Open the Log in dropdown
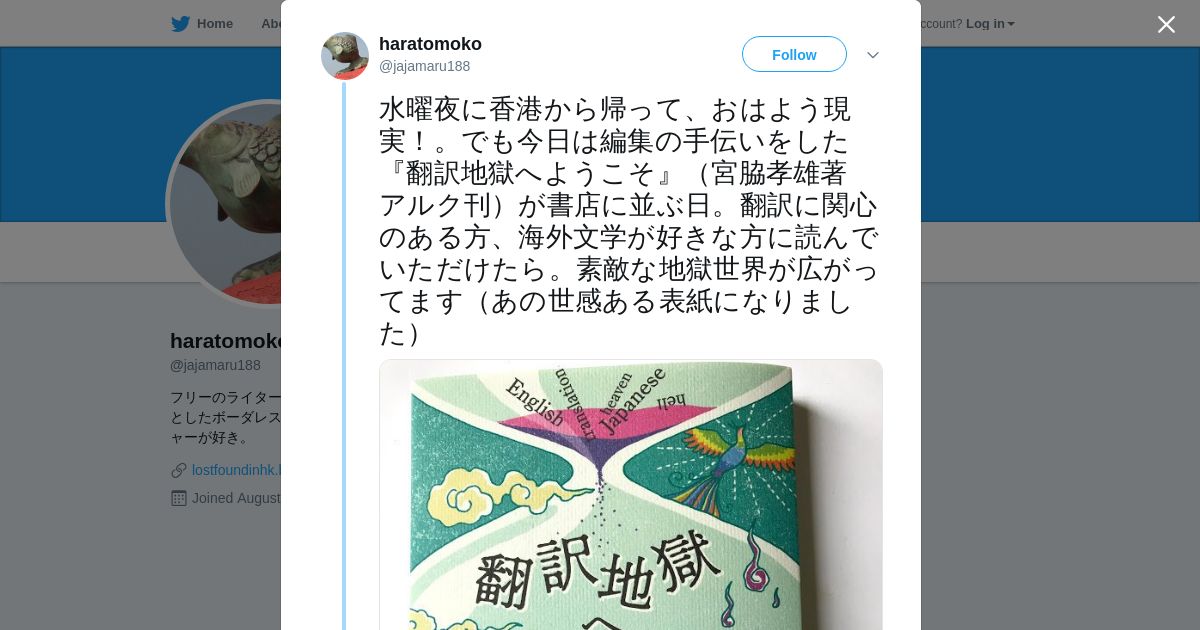 tap(990, 24)
